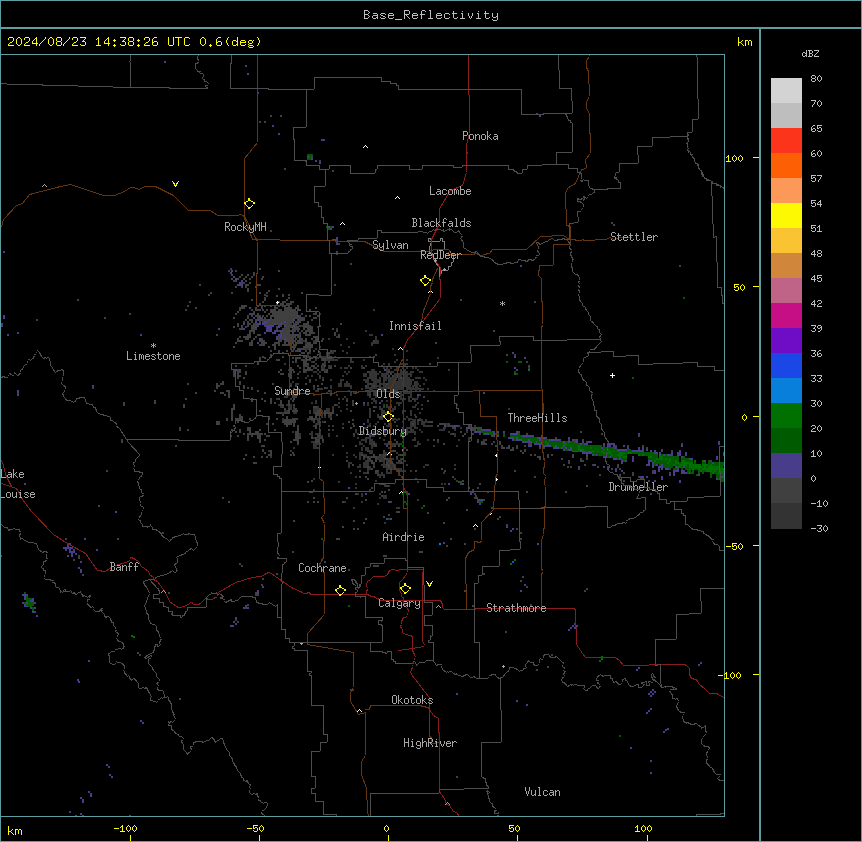Pick the purple 39-36 dBZ legend color

[x=786, y=340]
